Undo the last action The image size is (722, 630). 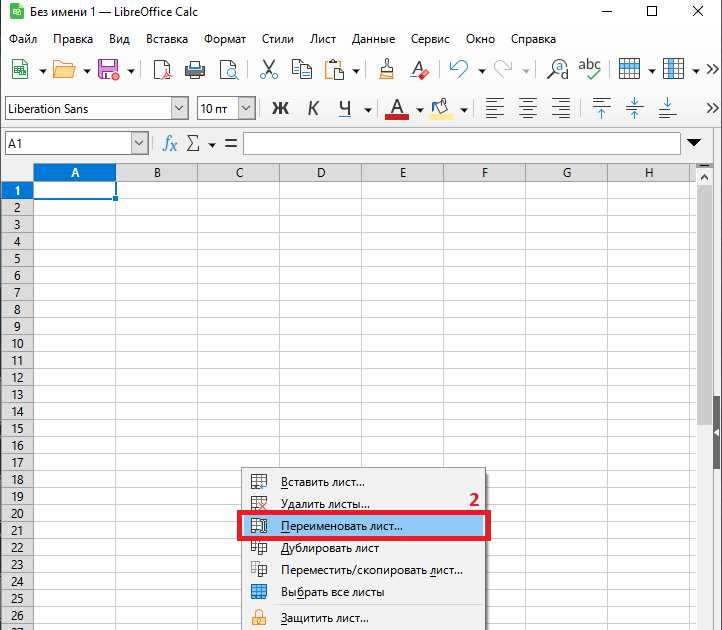[459, 70]
